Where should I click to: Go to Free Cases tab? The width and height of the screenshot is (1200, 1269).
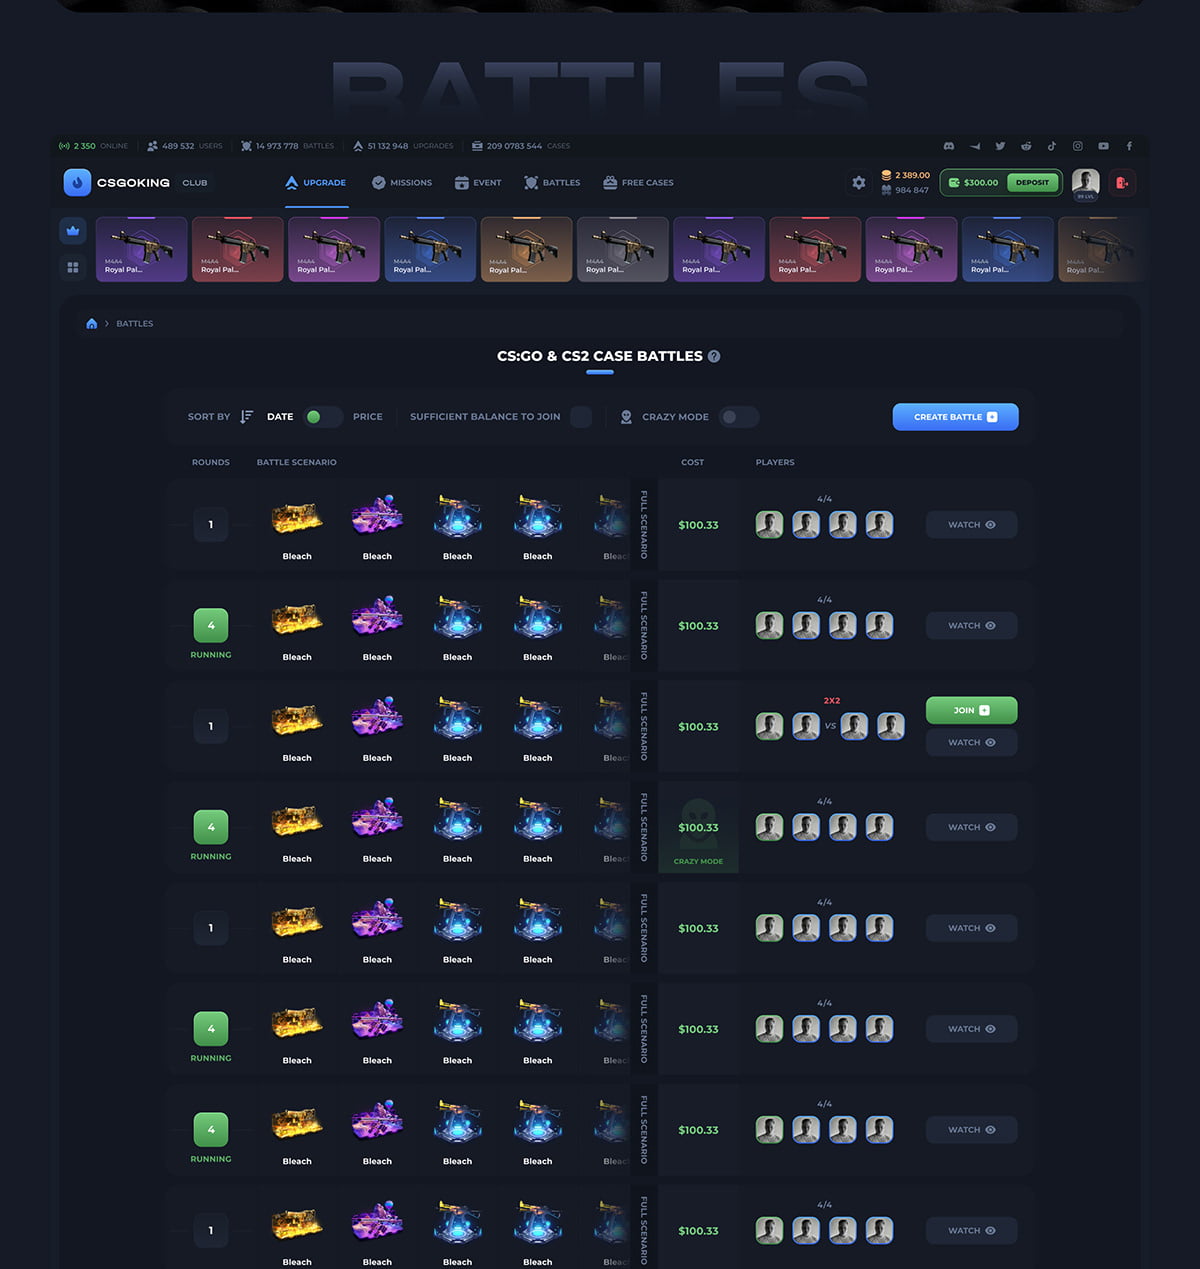click(x=637, y=183)
